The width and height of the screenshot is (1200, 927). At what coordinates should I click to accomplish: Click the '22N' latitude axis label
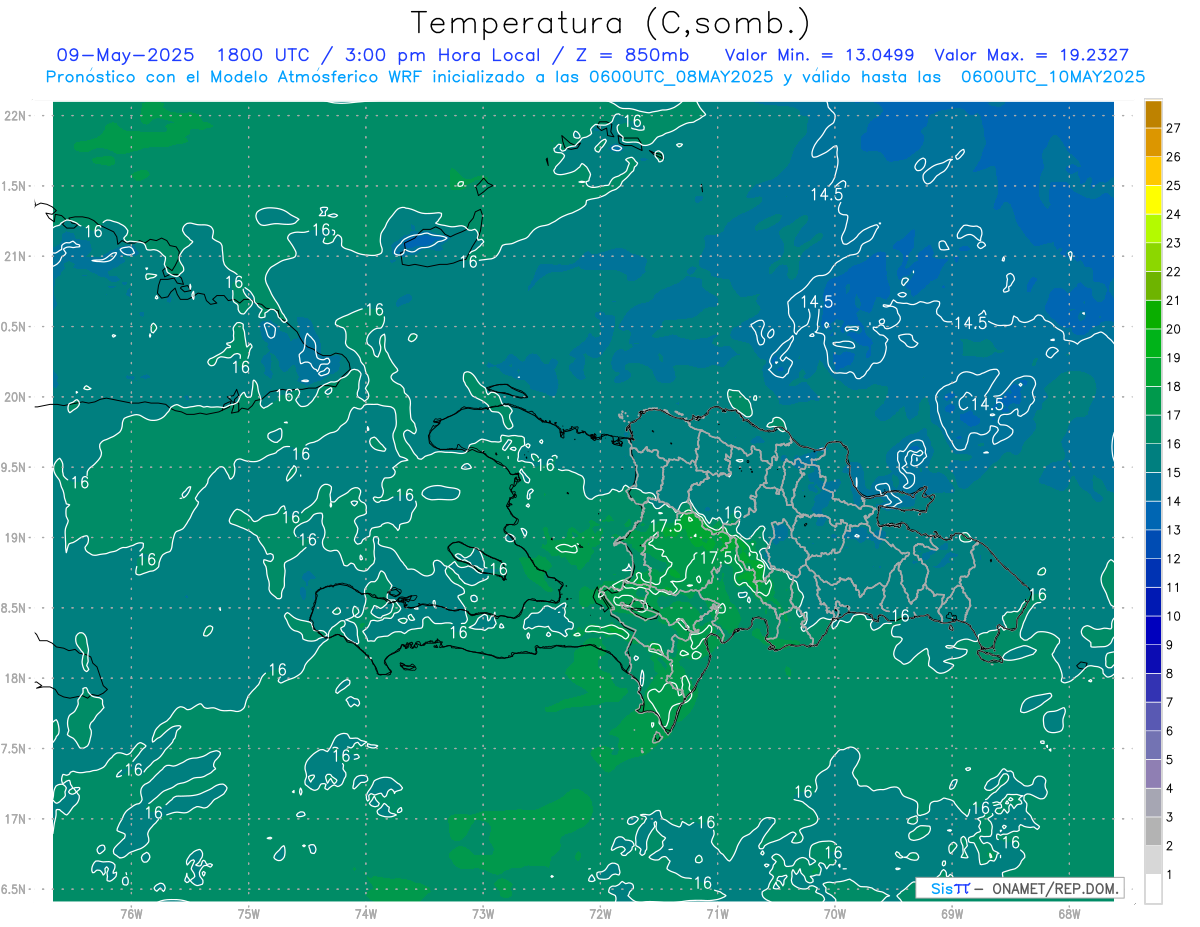pyautogui.click(x=14, y=115)
